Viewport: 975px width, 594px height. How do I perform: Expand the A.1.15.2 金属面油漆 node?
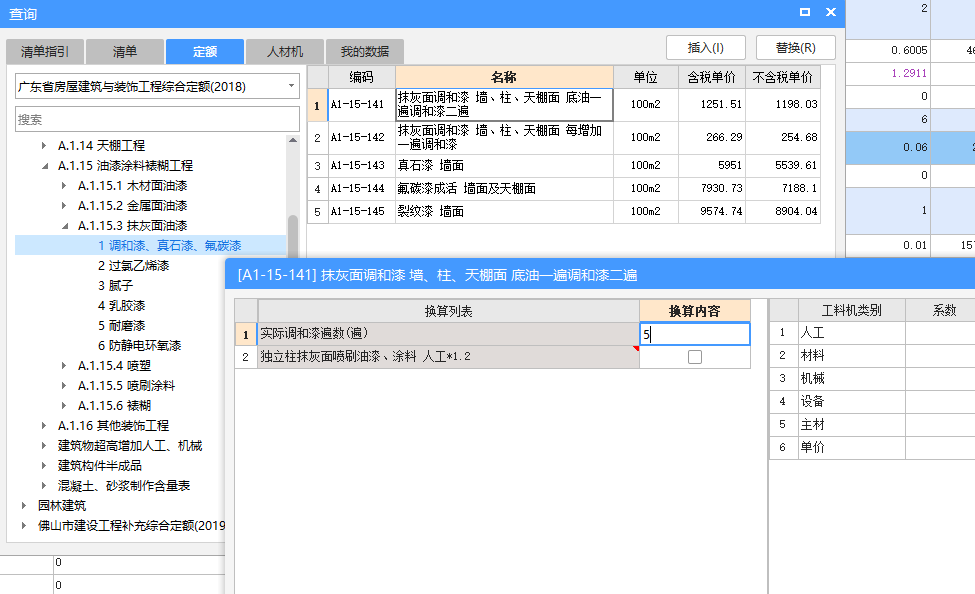pyautogui.click(x=63, y=206)
